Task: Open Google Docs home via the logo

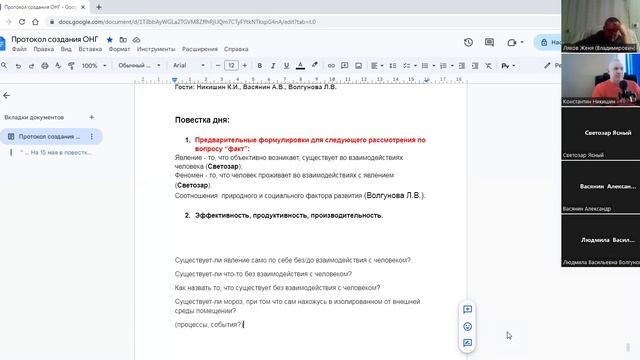Action: click(x=2, y=43)
